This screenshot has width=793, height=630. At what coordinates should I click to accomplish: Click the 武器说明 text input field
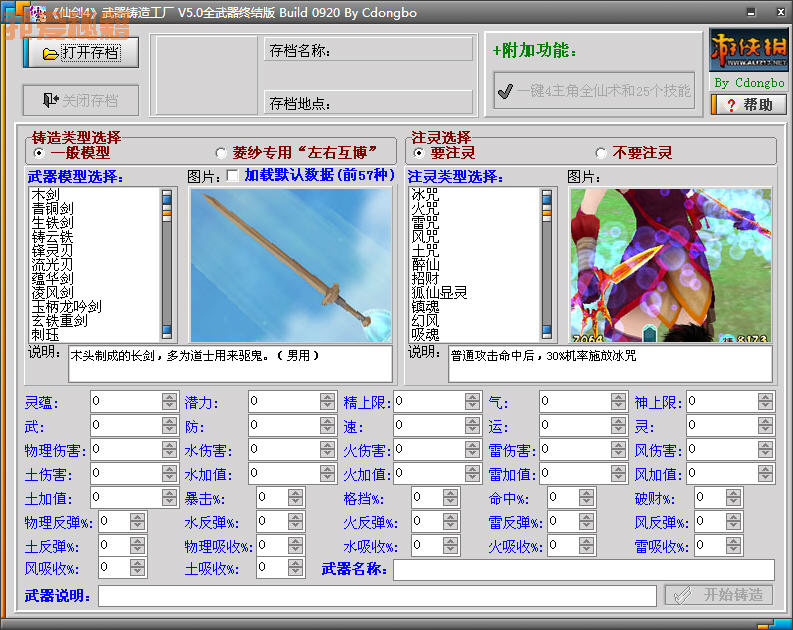(x=377, y=596)
